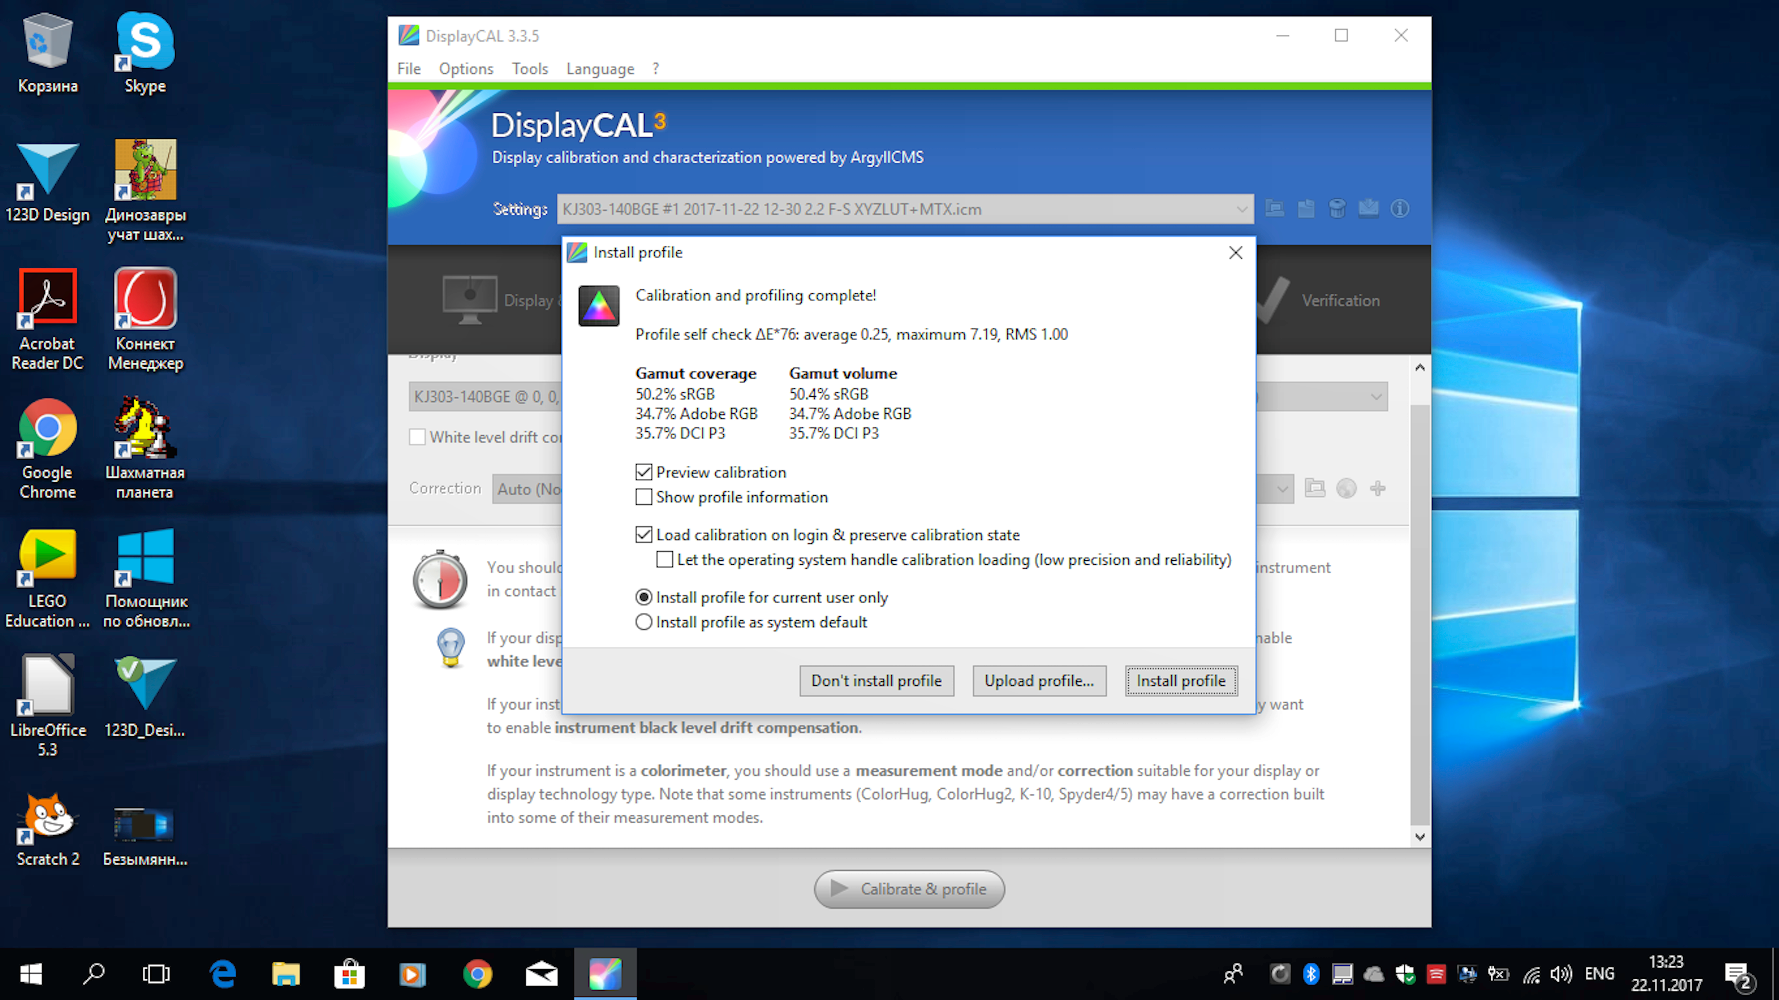This screenshot has width=1779, height=1000.
Task: Open the Action Center notifications icon
Action: click(x=1738, y=976)
